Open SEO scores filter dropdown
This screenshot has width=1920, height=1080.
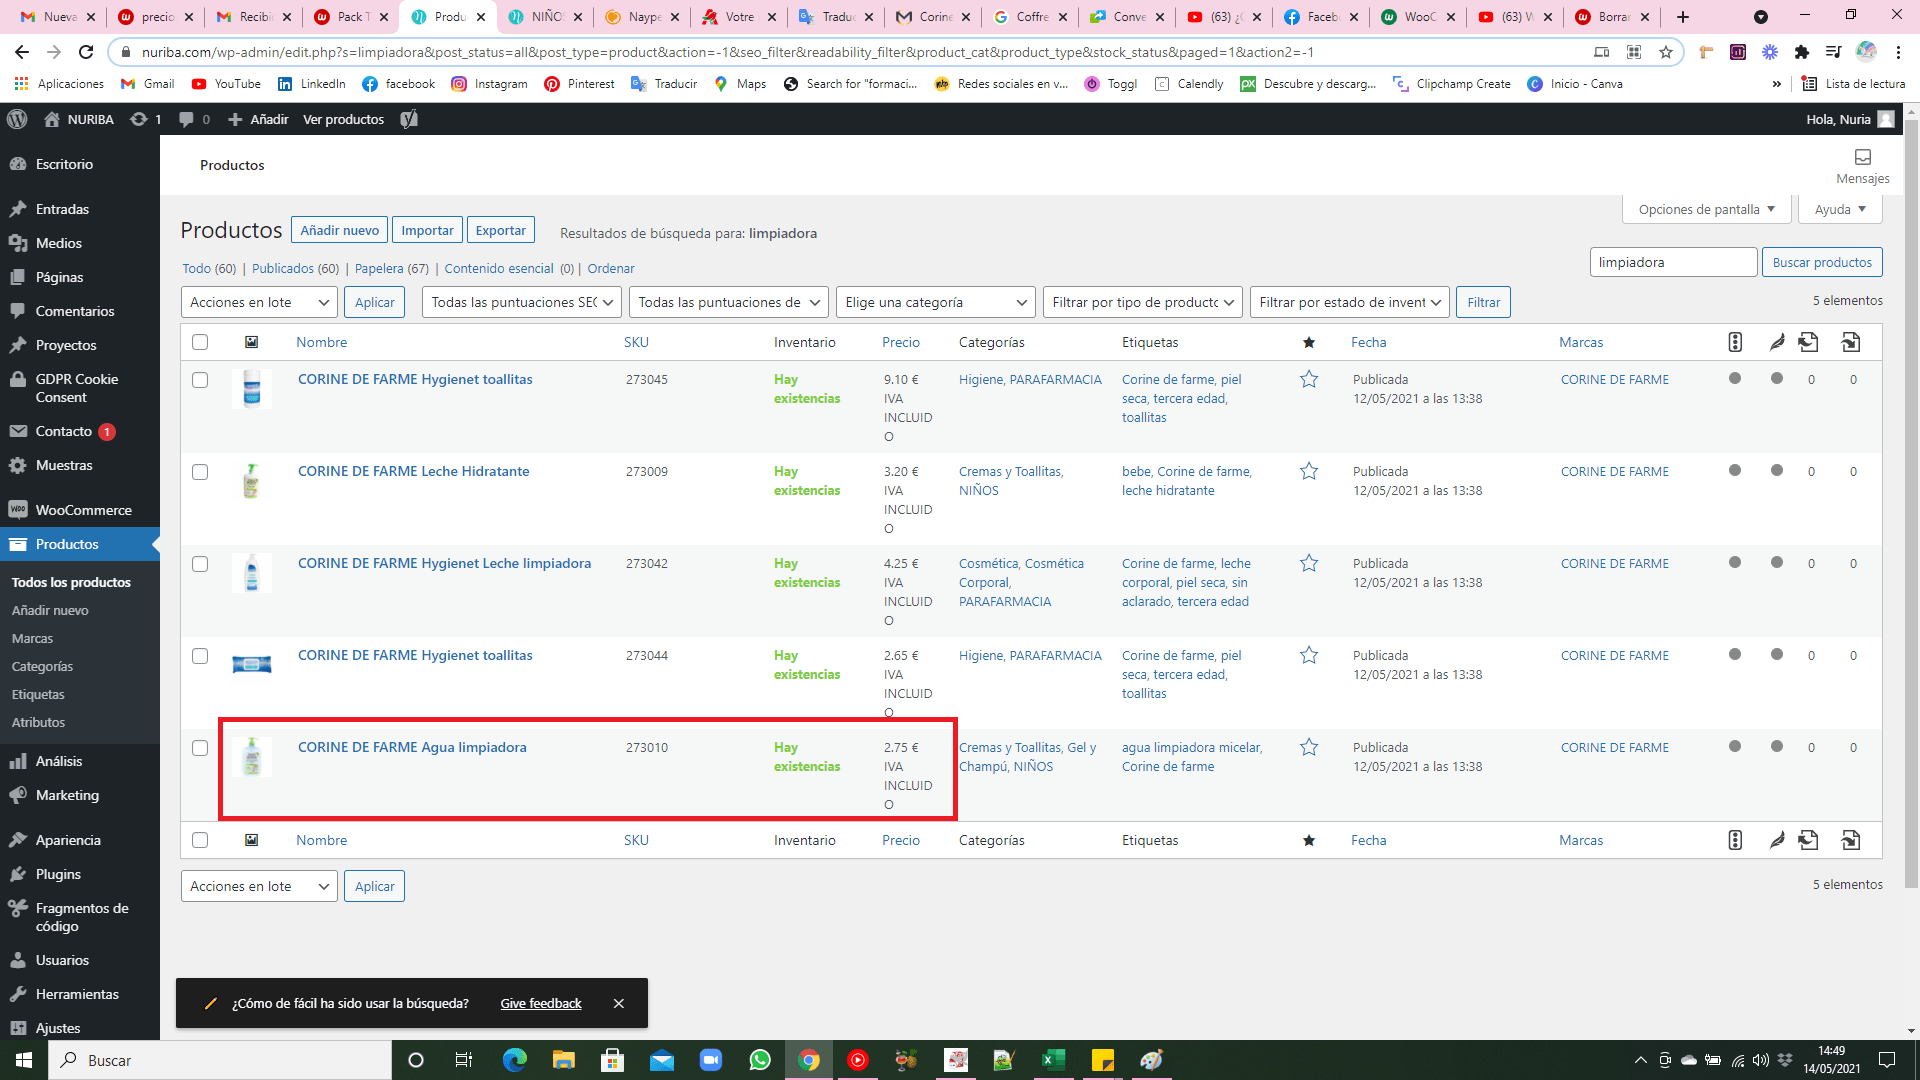click(522, 302)
